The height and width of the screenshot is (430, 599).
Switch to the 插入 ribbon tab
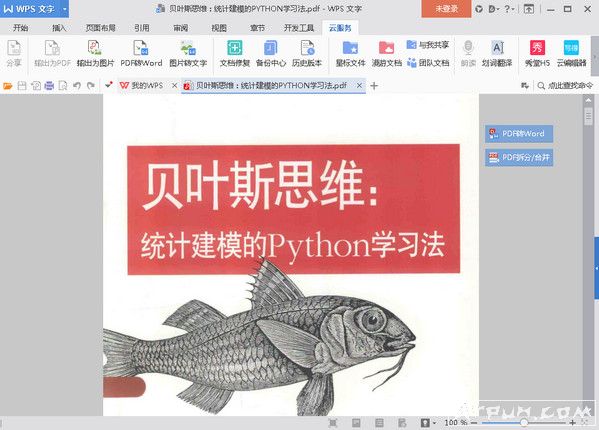click(59, 27)
